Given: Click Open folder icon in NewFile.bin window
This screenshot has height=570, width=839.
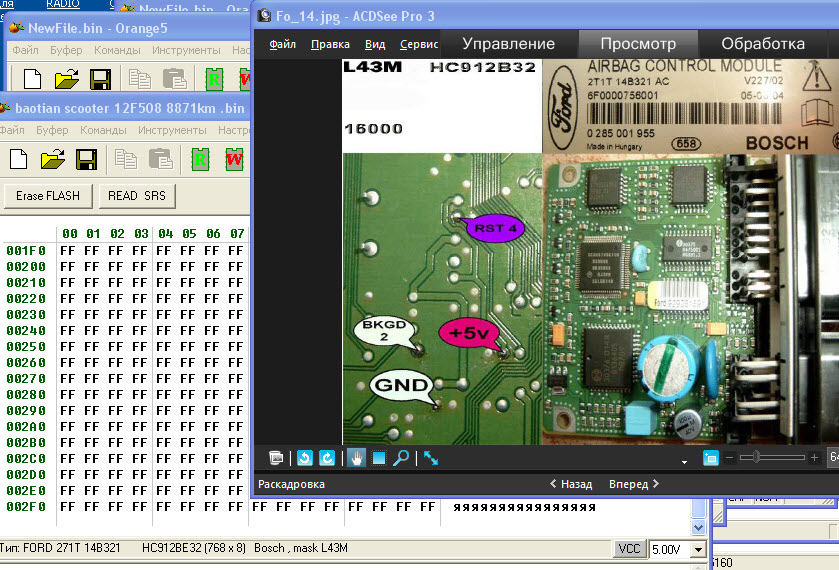Looking at the screenshot, I should [67, 80].
